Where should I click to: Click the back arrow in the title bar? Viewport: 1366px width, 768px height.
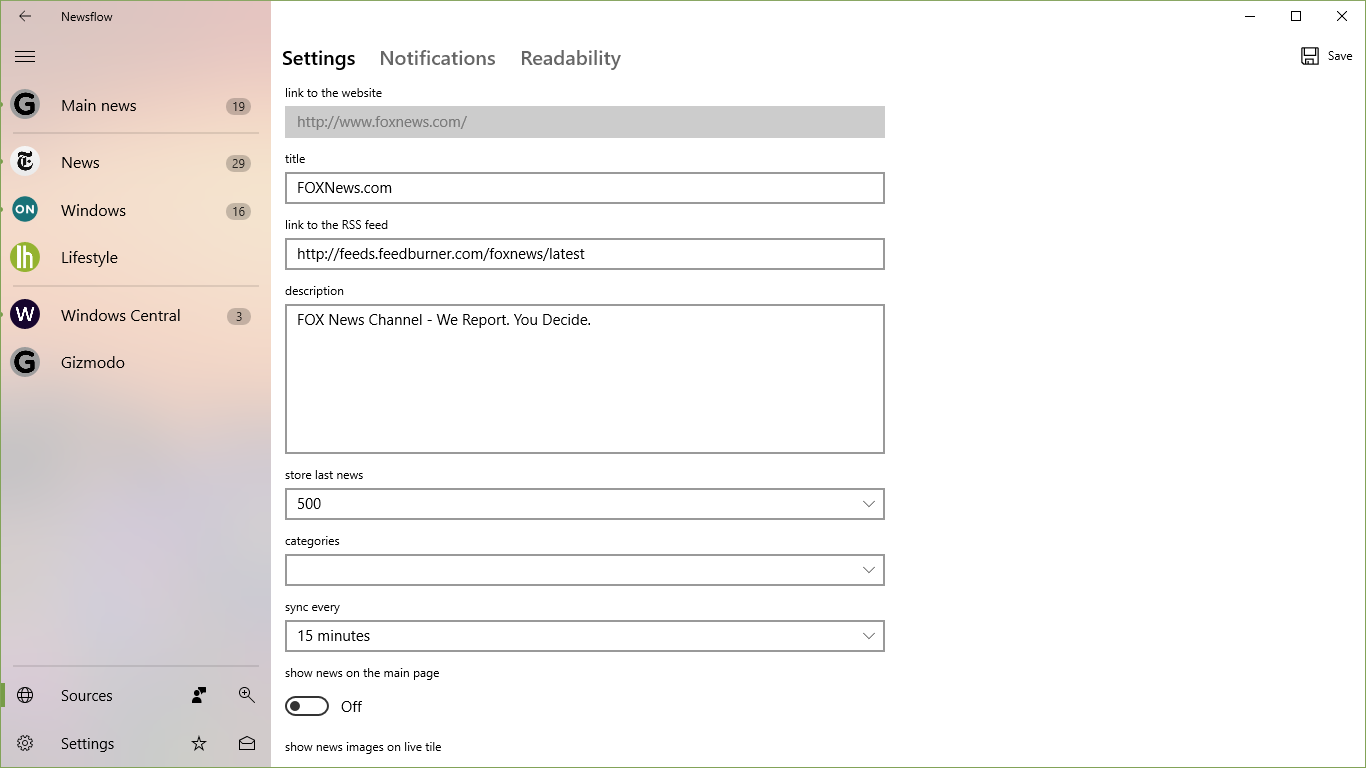click(x=25, y=16)
